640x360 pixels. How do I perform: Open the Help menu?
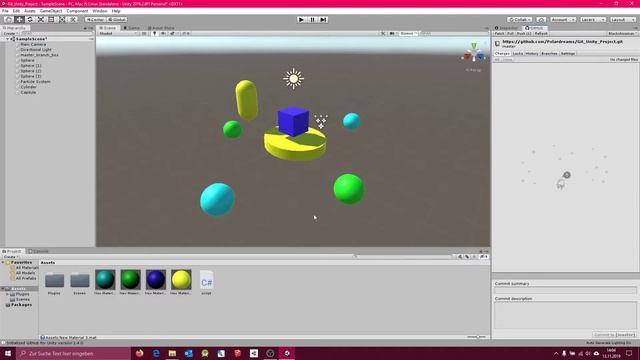point(116,11)
